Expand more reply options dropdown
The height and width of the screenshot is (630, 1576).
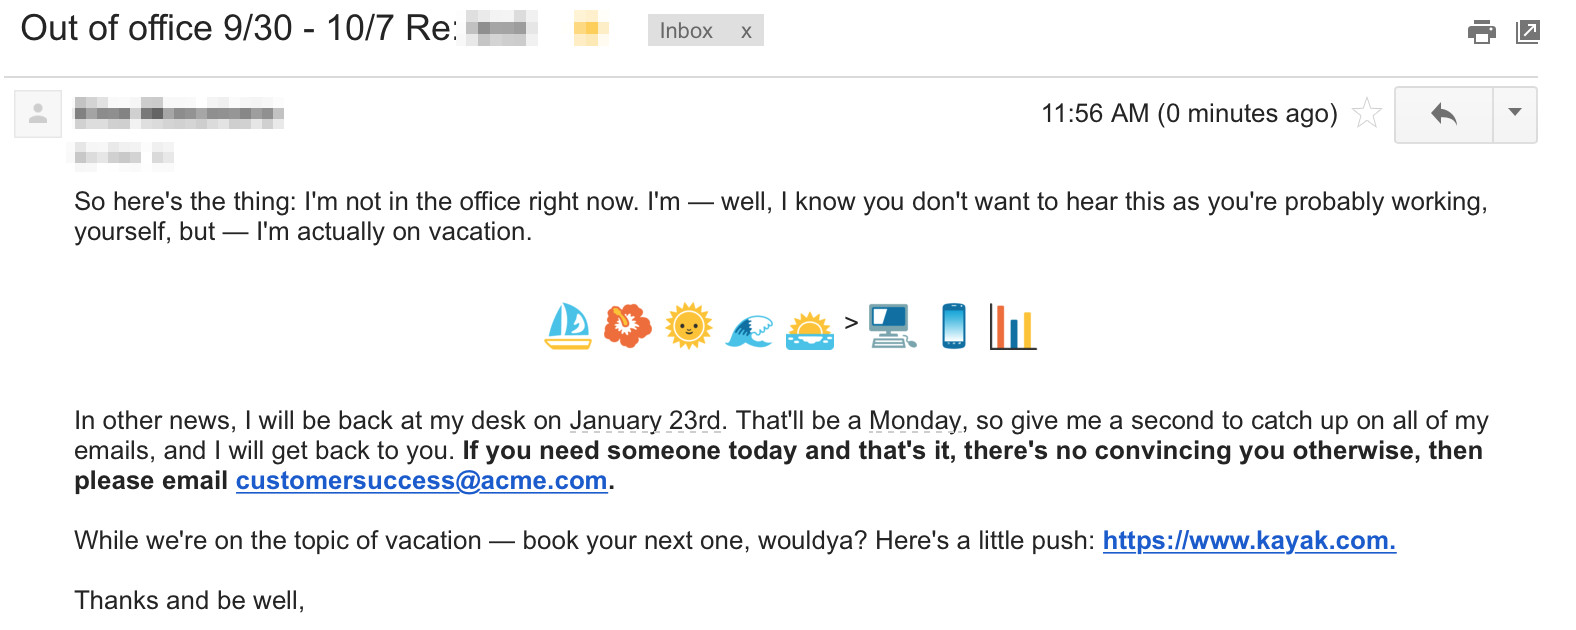[x=1515, y=114]
